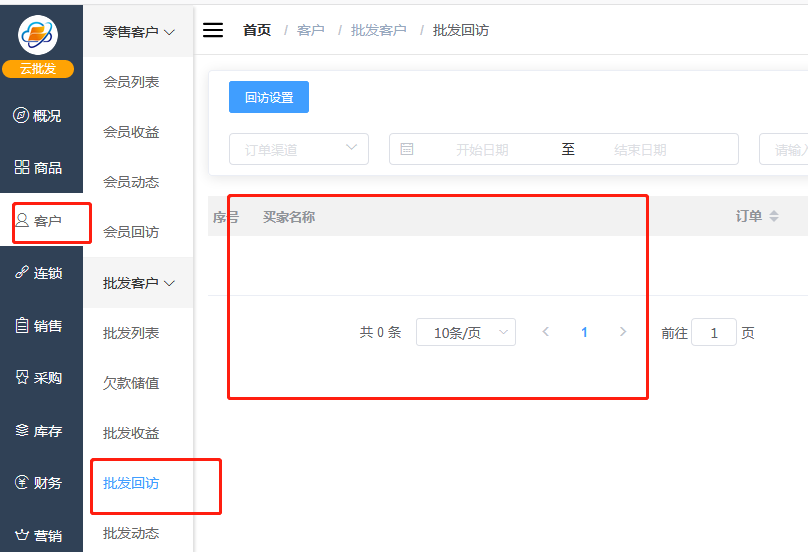
Task: Open 销售 sales section
Action: coord(39,325)
